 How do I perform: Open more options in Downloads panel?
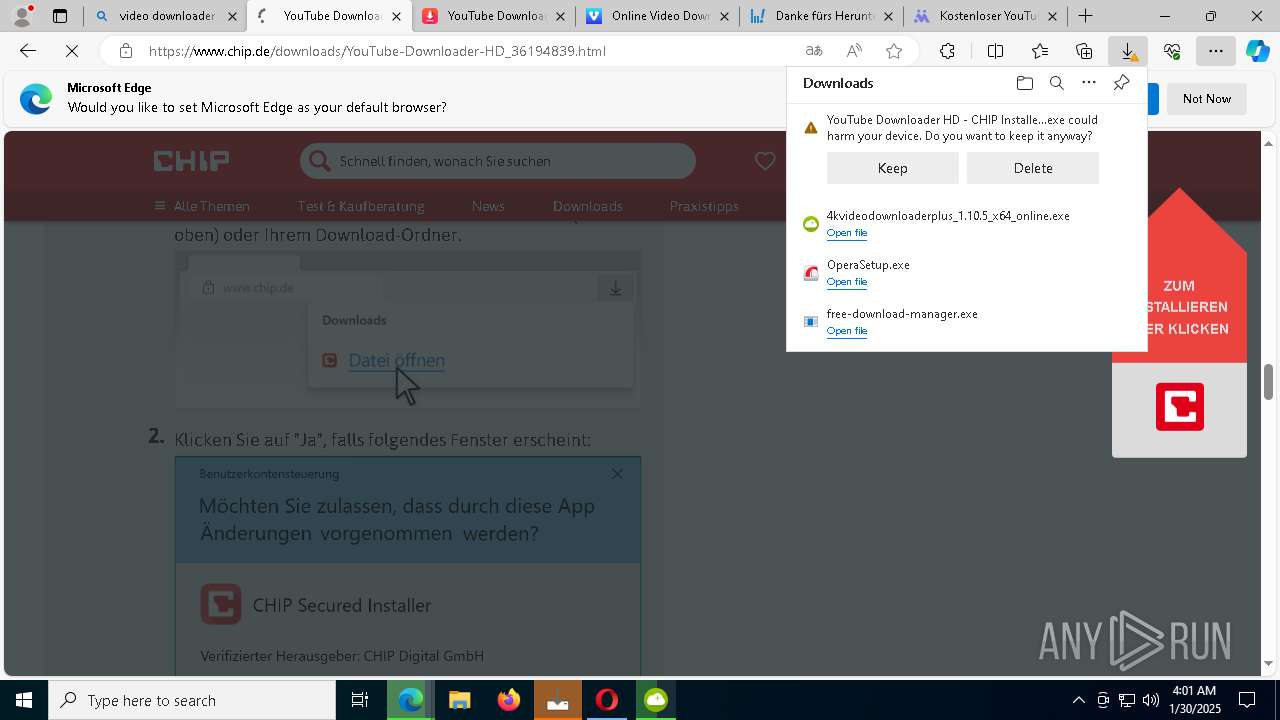click(x=1089, y=83)
